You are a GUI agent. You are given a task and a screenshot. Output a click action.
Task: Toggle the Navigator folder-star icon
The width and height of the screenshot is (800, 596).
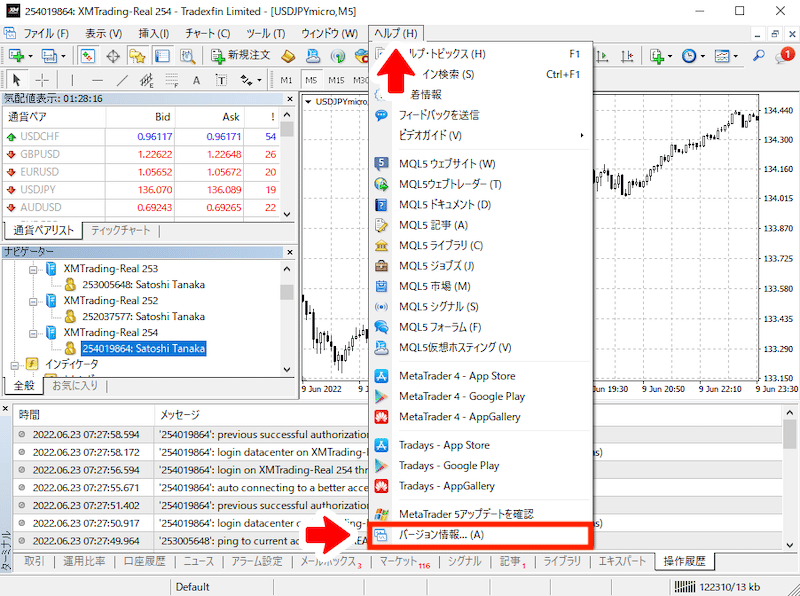coord(137,56)
